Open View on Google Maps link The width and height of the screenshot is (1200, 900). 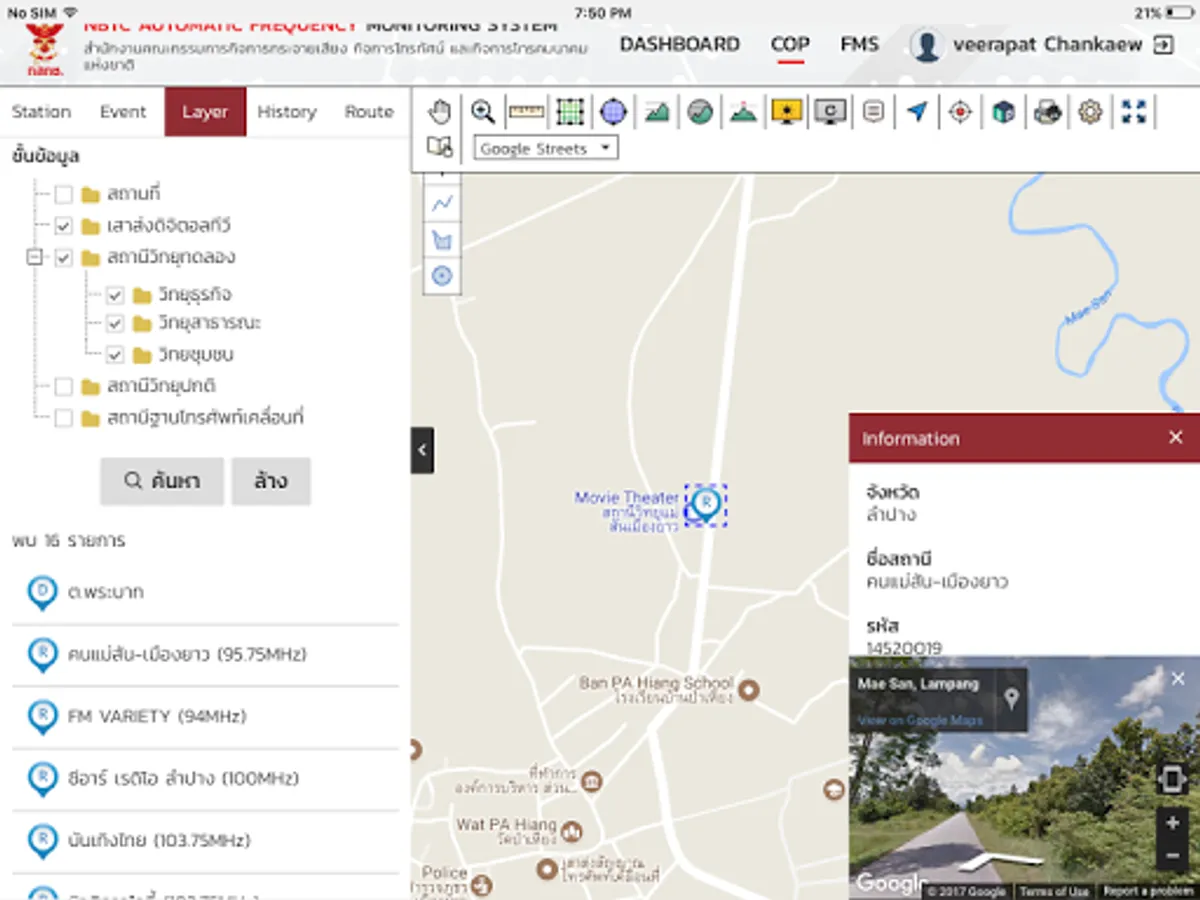coord(920,720)
